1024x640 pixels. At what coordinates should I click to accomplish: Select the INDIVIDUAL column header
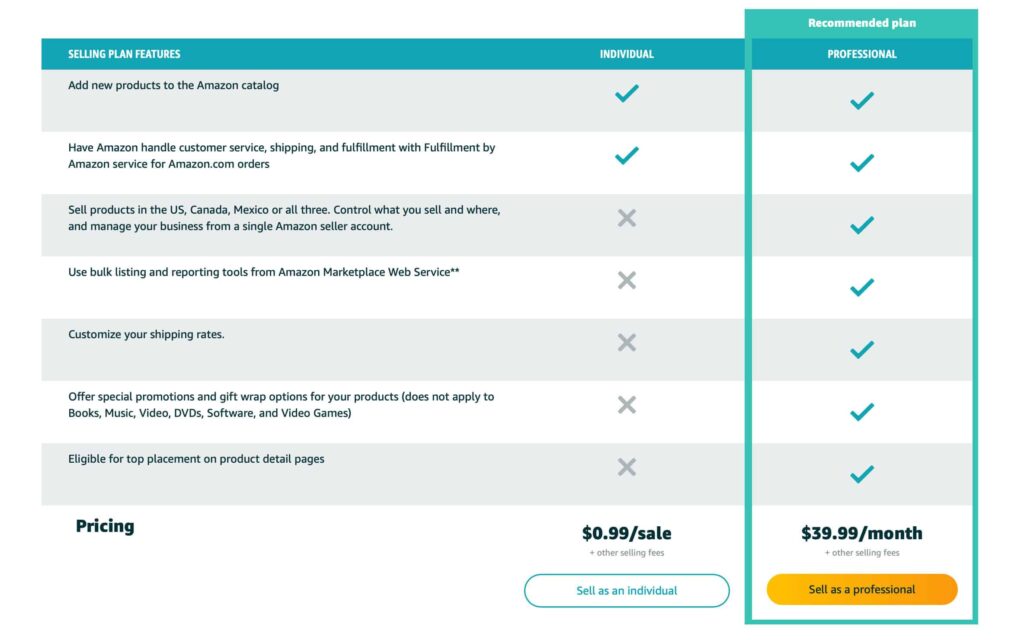coord(626,54)
